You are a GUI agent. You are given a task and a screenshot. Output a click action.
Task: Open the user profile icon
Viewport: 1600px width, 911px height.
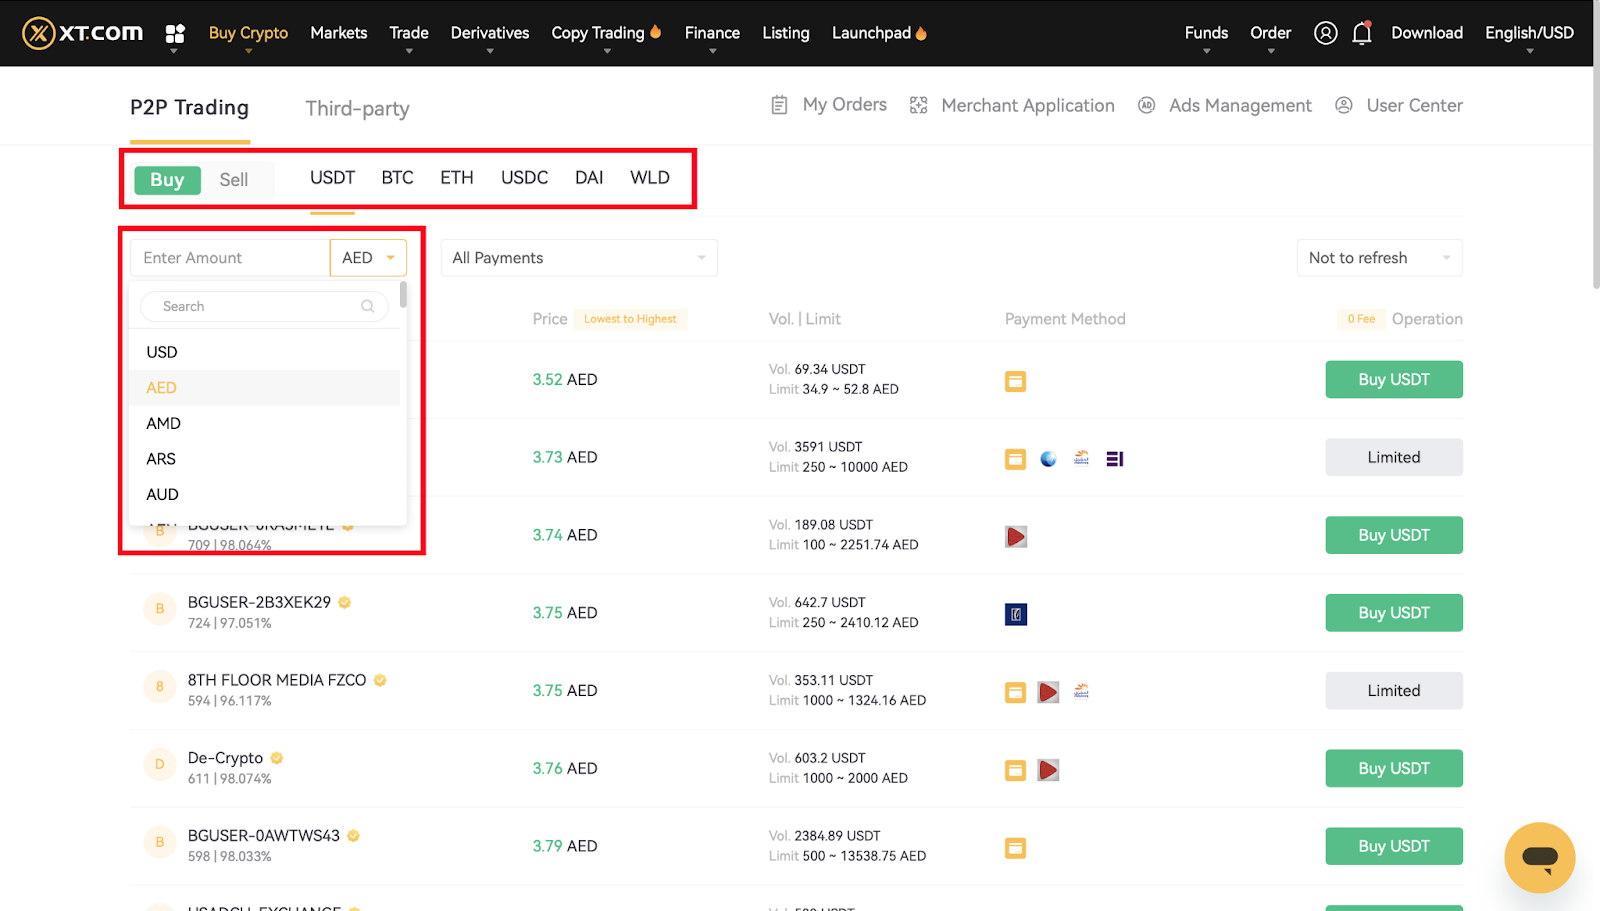click(x=1325, y=33)
